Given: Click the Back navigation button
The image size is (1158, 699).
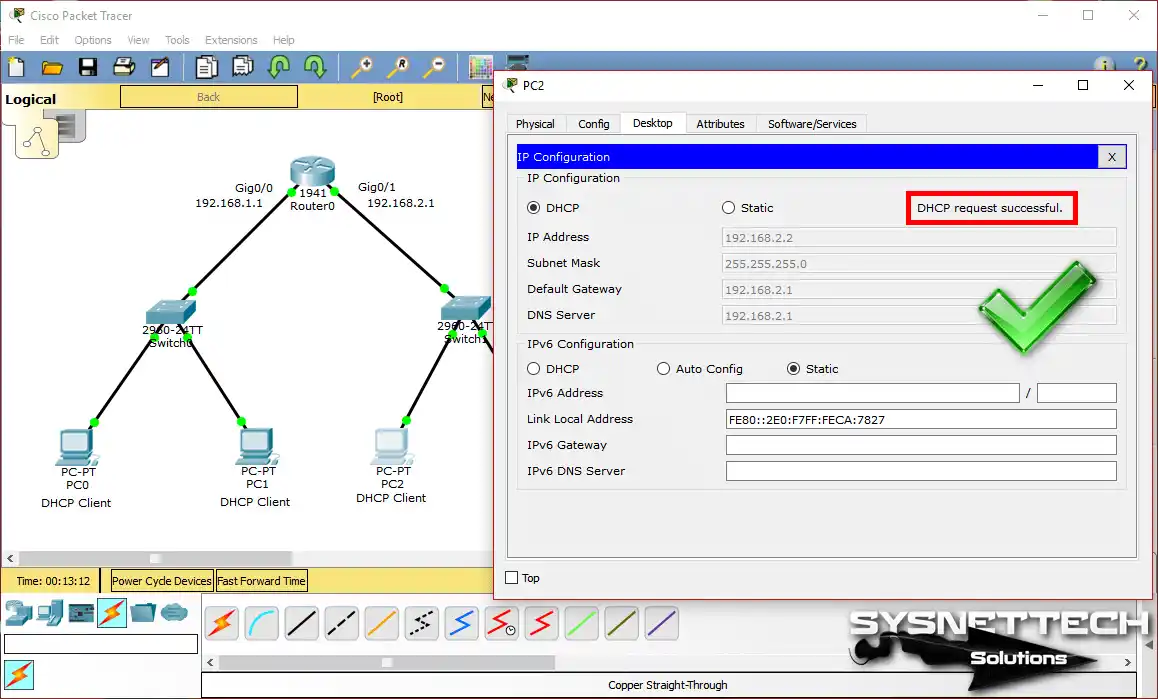Looking at the screenshot, I should point(208,96).
